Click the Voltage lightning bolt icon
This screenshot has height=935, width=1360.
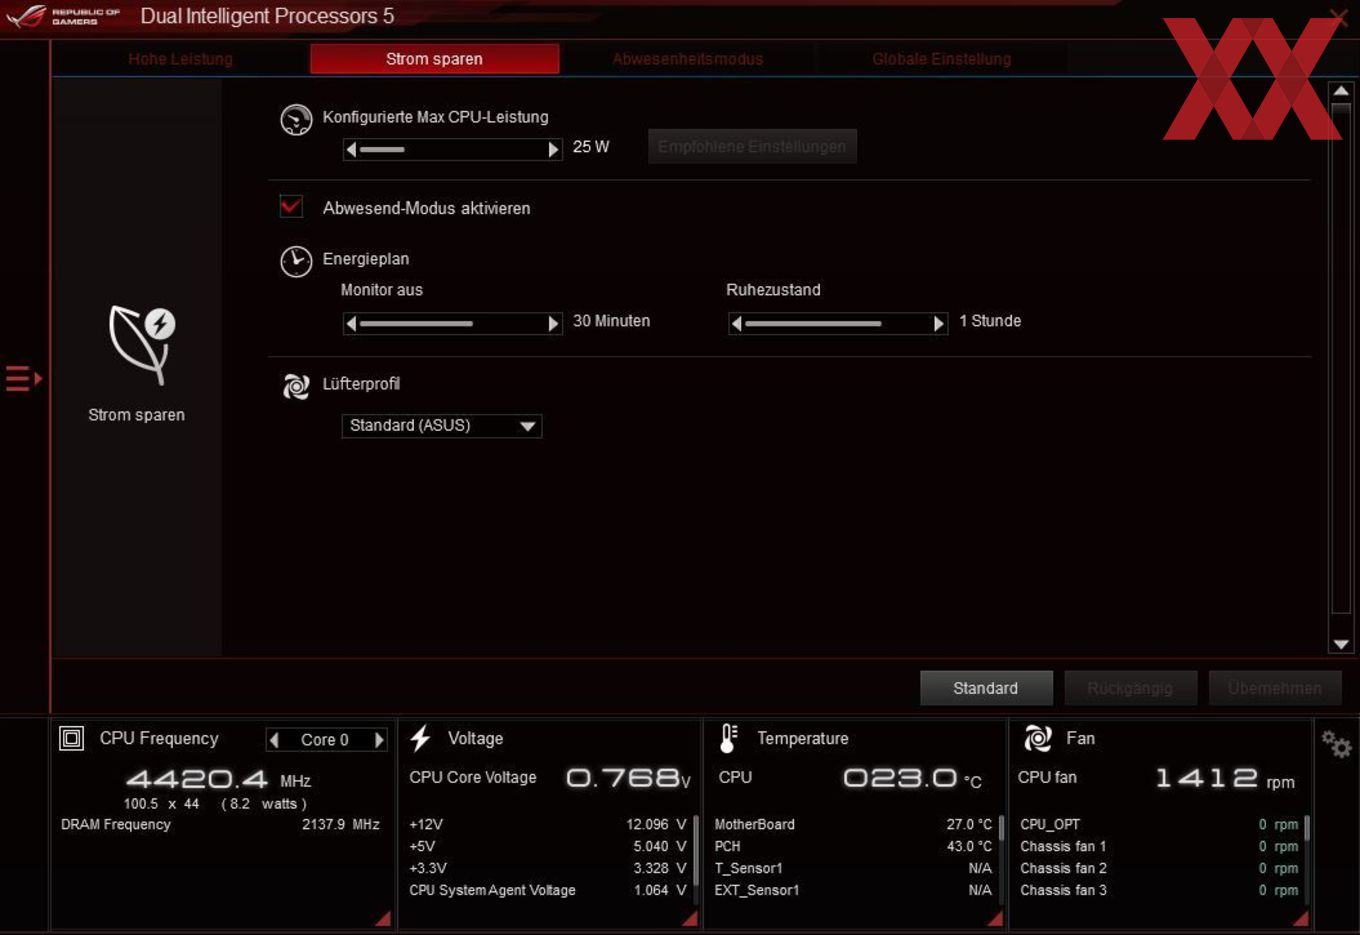pyautogui.click(x=420, y=738)
